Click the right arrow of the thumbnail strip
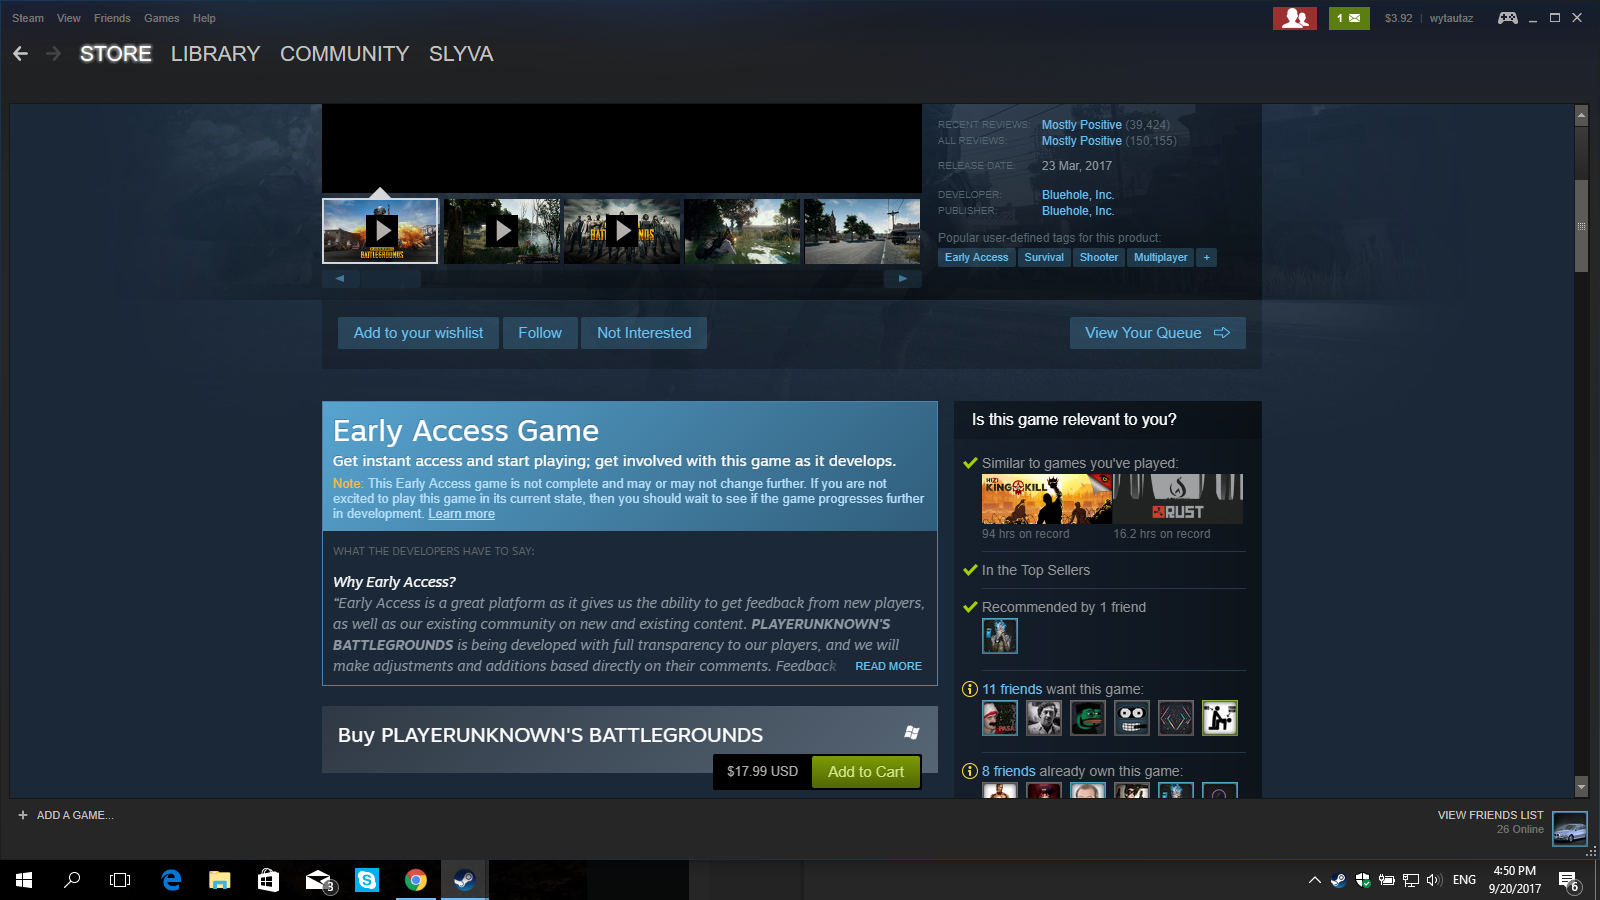The height and width of the screenshot is (900, 1600). [x=902, y=279]
